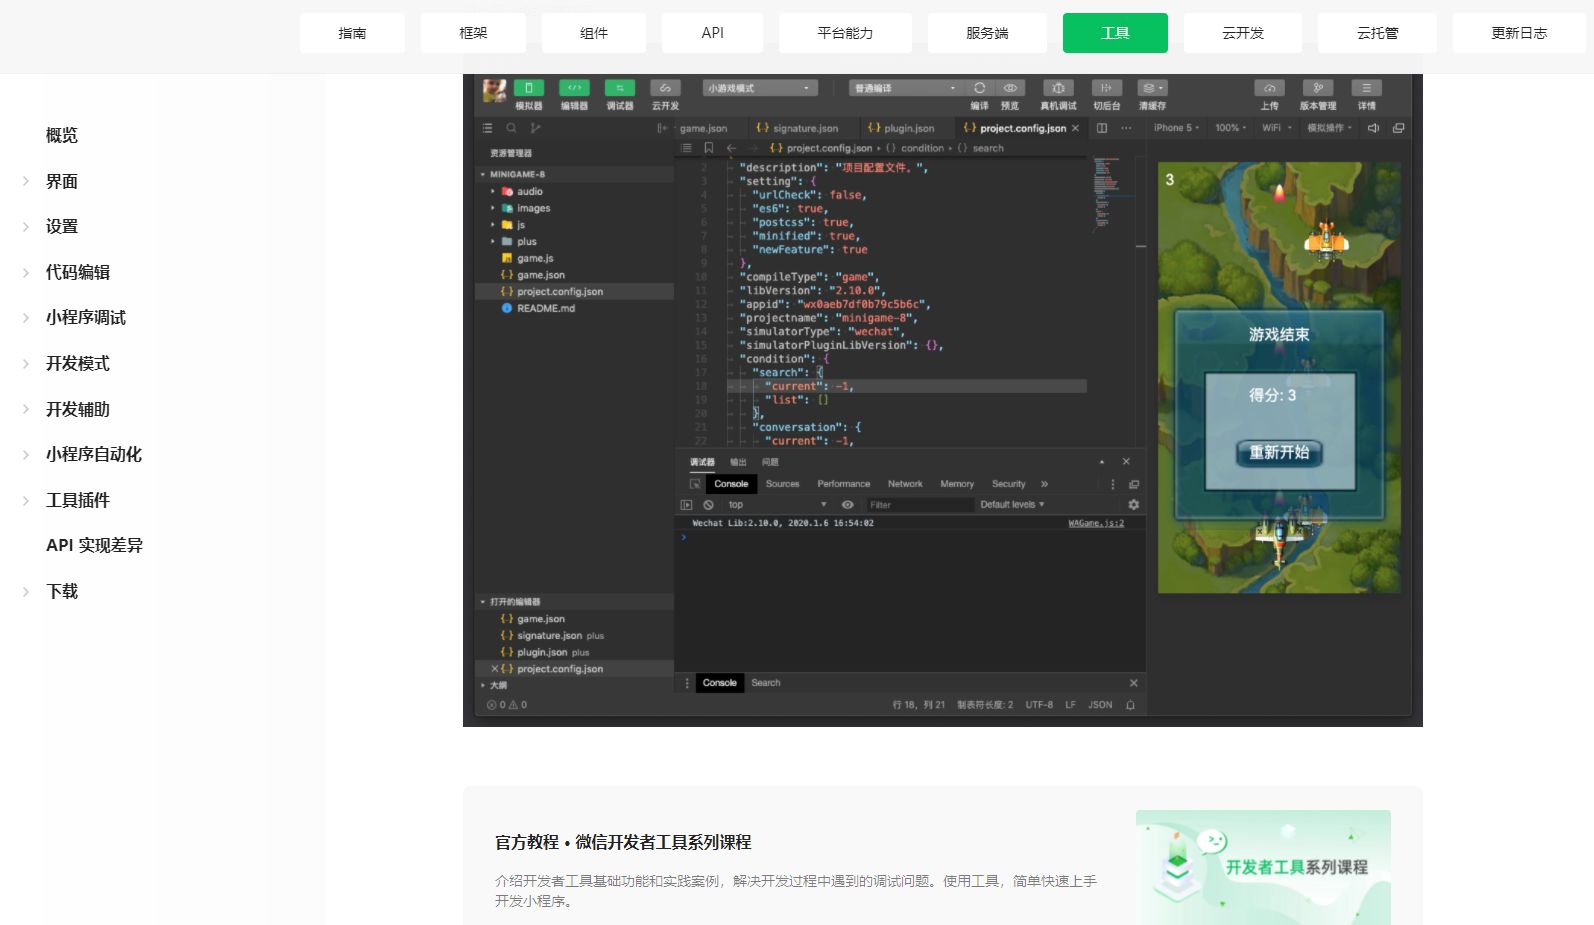This screenshot has height=925, width=1594.
Task: Expand the 工具插件 sidebar chevron
Action: [26, 500]
